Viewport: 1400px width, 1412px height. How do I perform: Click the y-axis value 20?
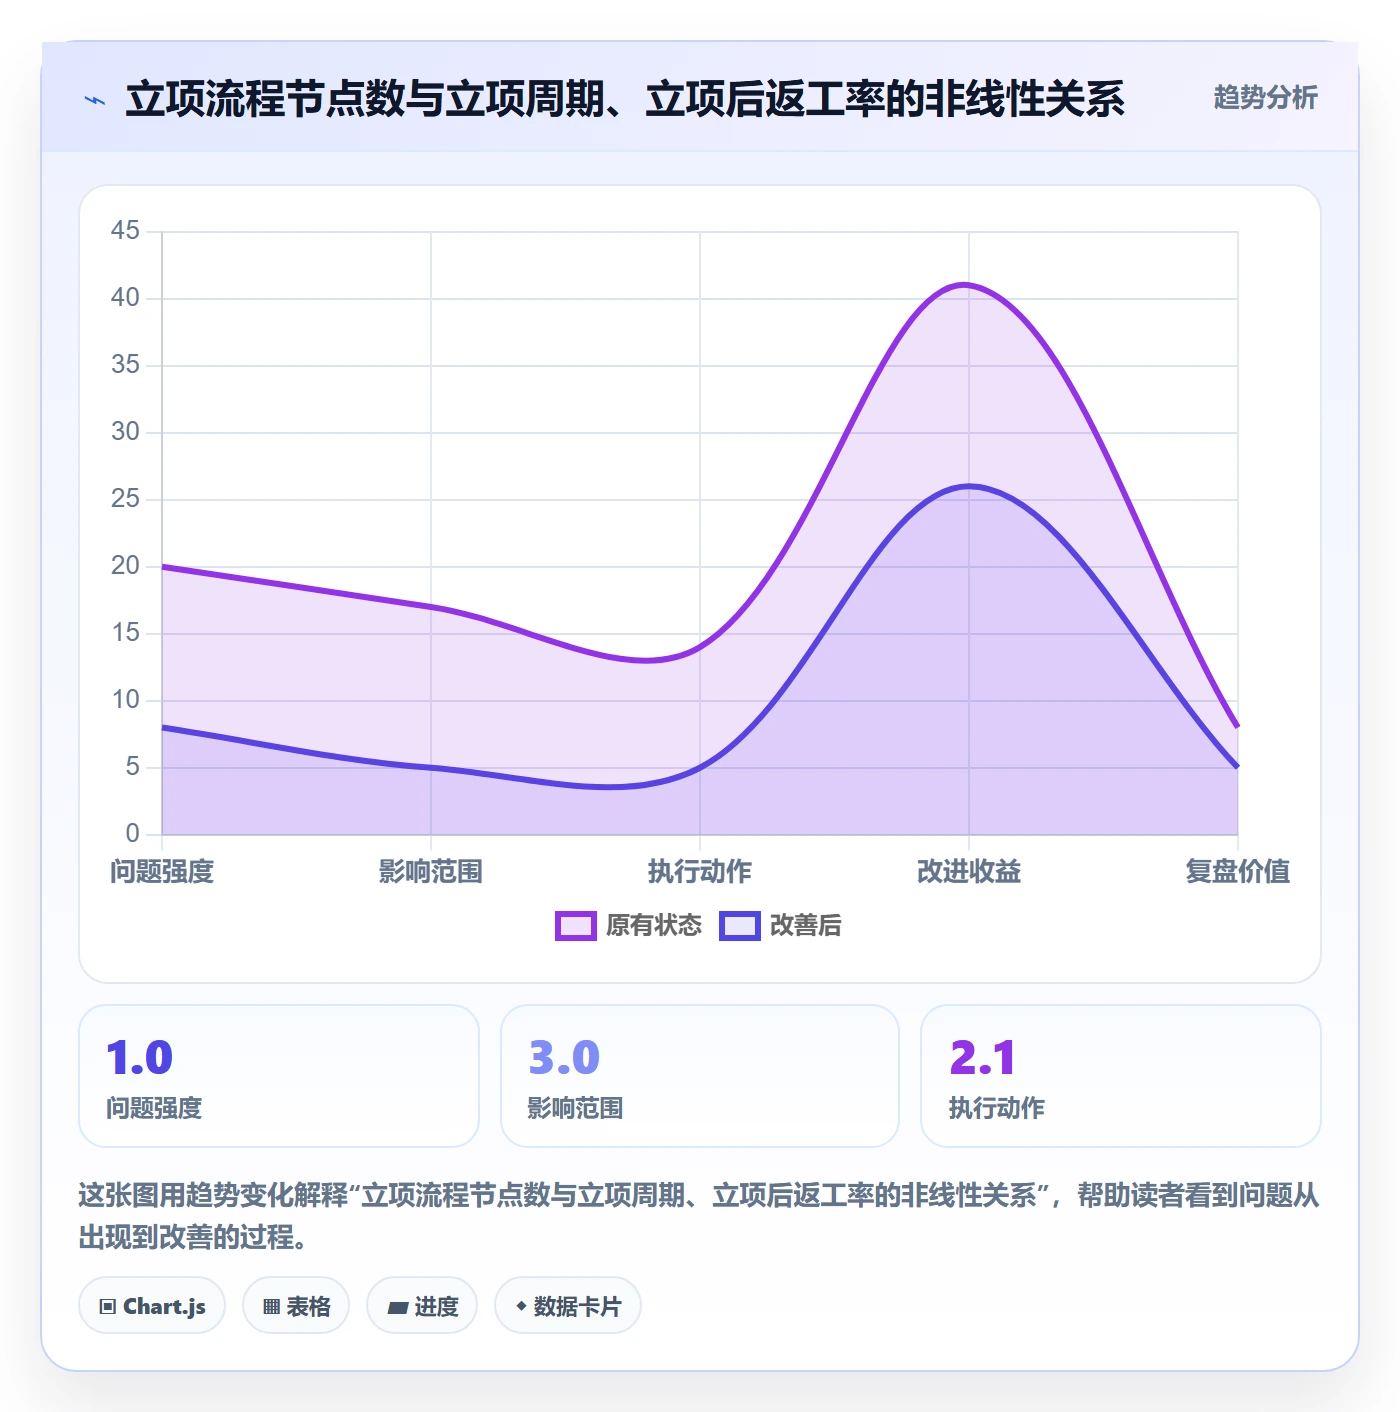click(125, 566)
